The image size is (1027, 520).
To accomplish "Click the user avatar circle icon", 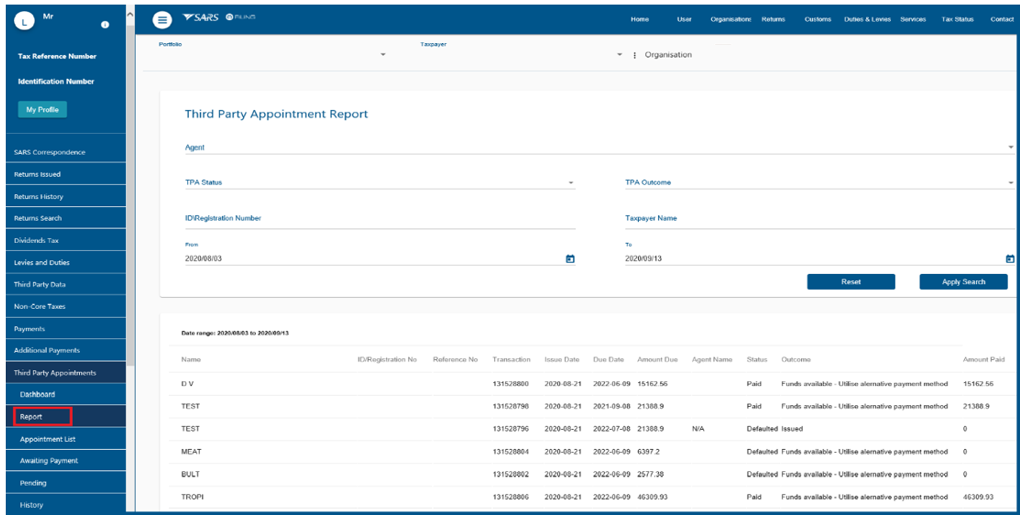I will (x=26, y=20).
